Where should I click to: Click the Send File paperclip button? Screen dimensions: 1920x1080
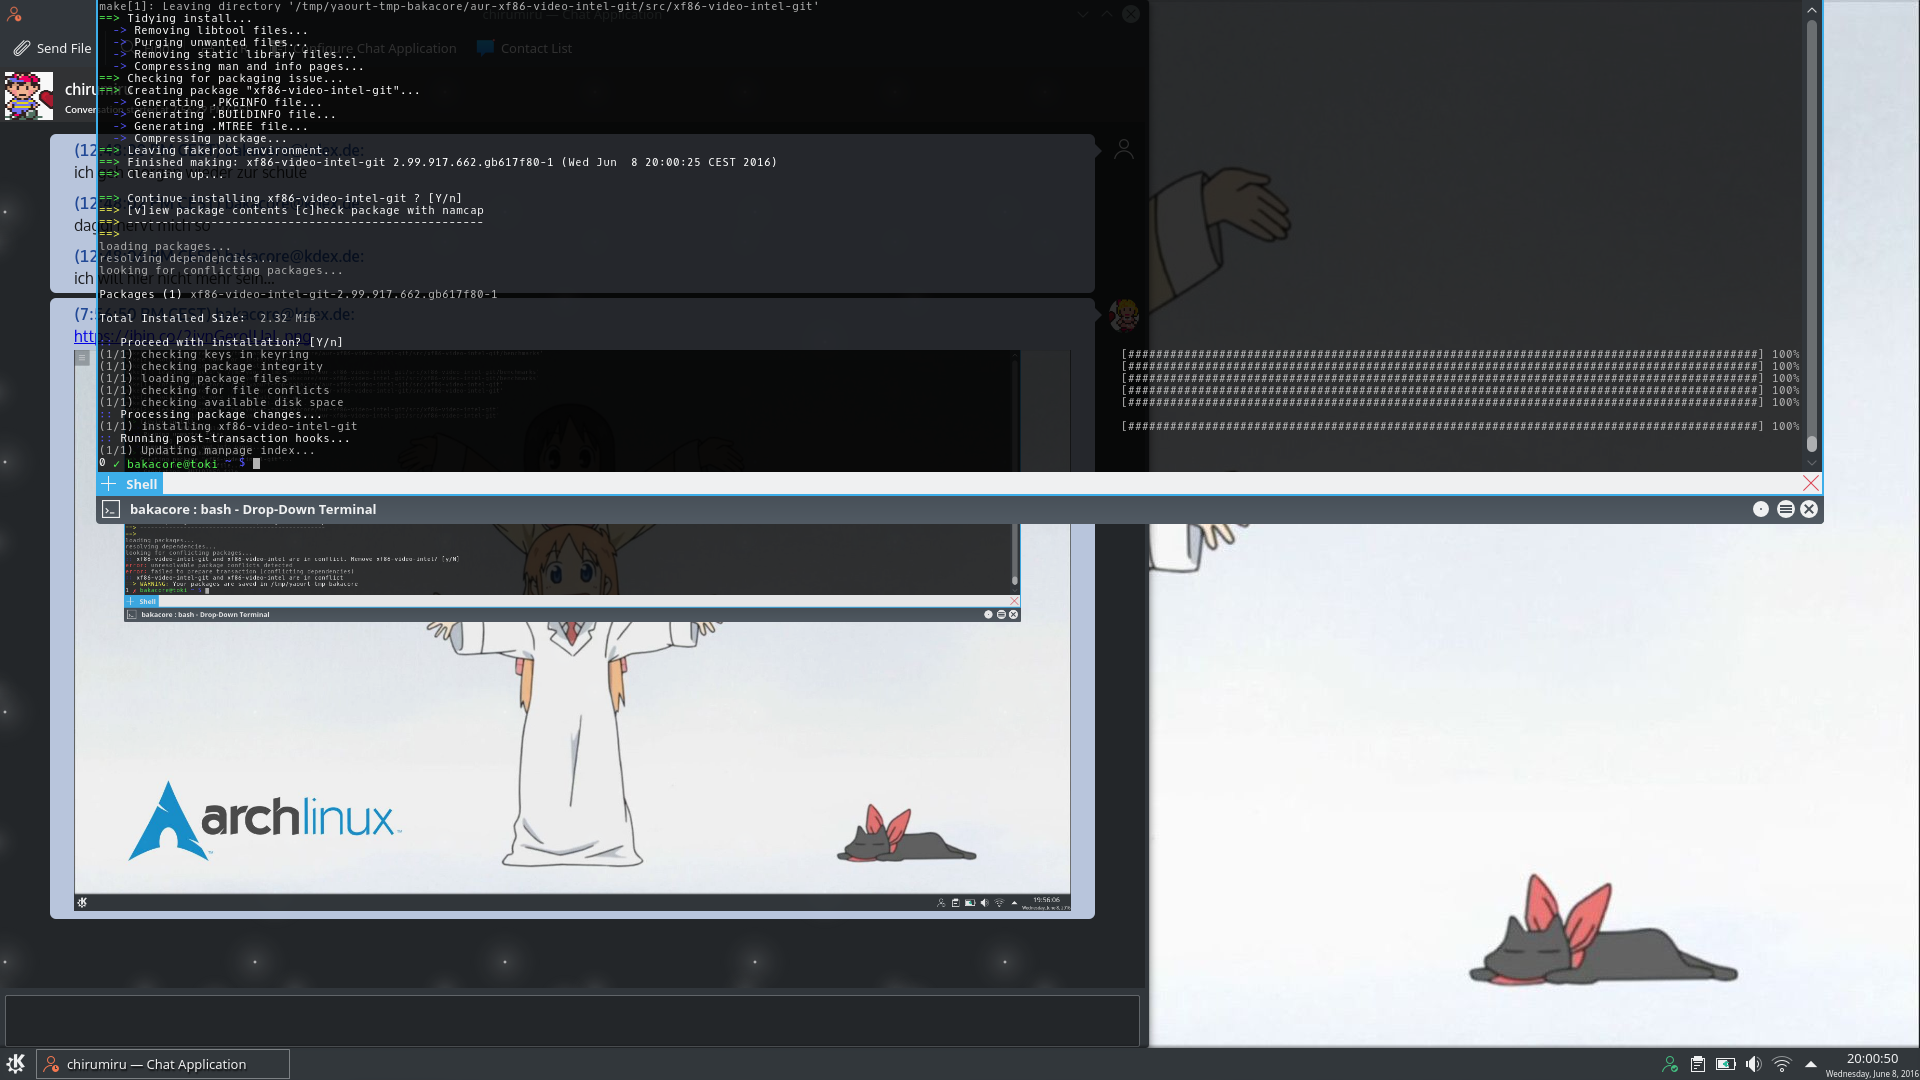[x=52, y=48]
